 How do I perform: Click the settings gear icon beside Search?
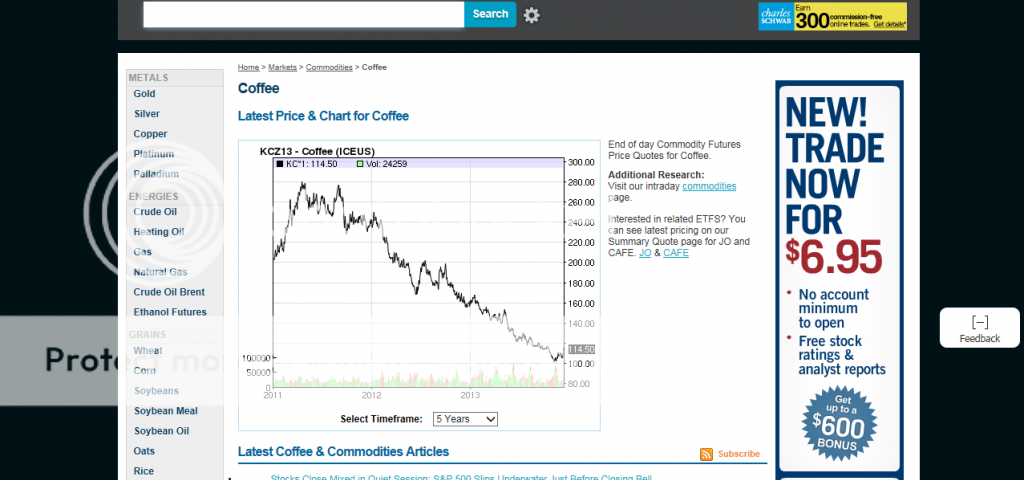click(x=531, y=14)
